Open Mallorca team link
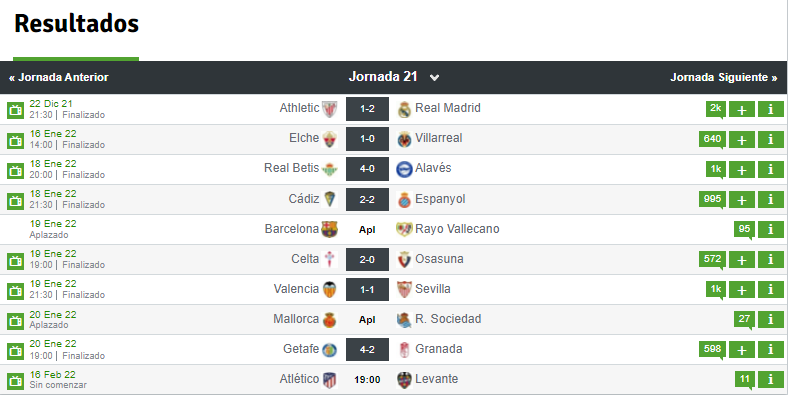 point(296,319)
